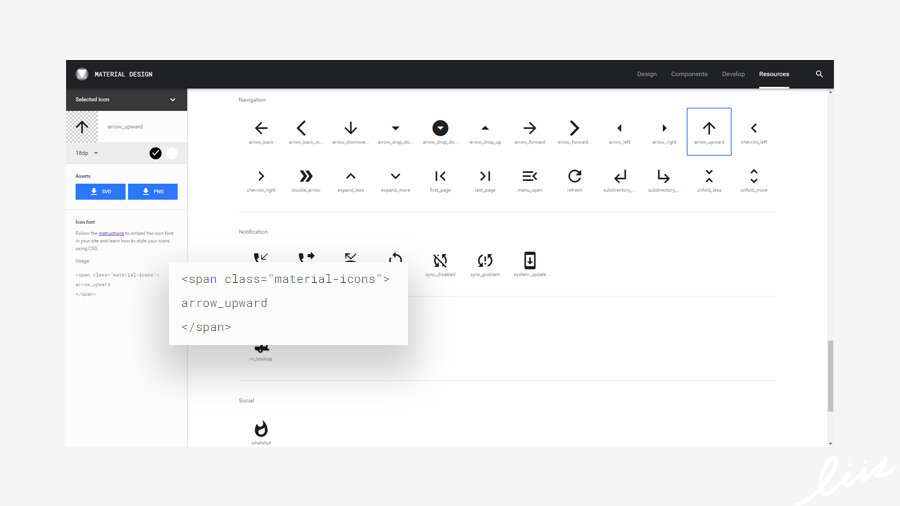This screenshot has height=506, width=900.
Task: Select the menu_open icon
Action: tap(530, 176)
